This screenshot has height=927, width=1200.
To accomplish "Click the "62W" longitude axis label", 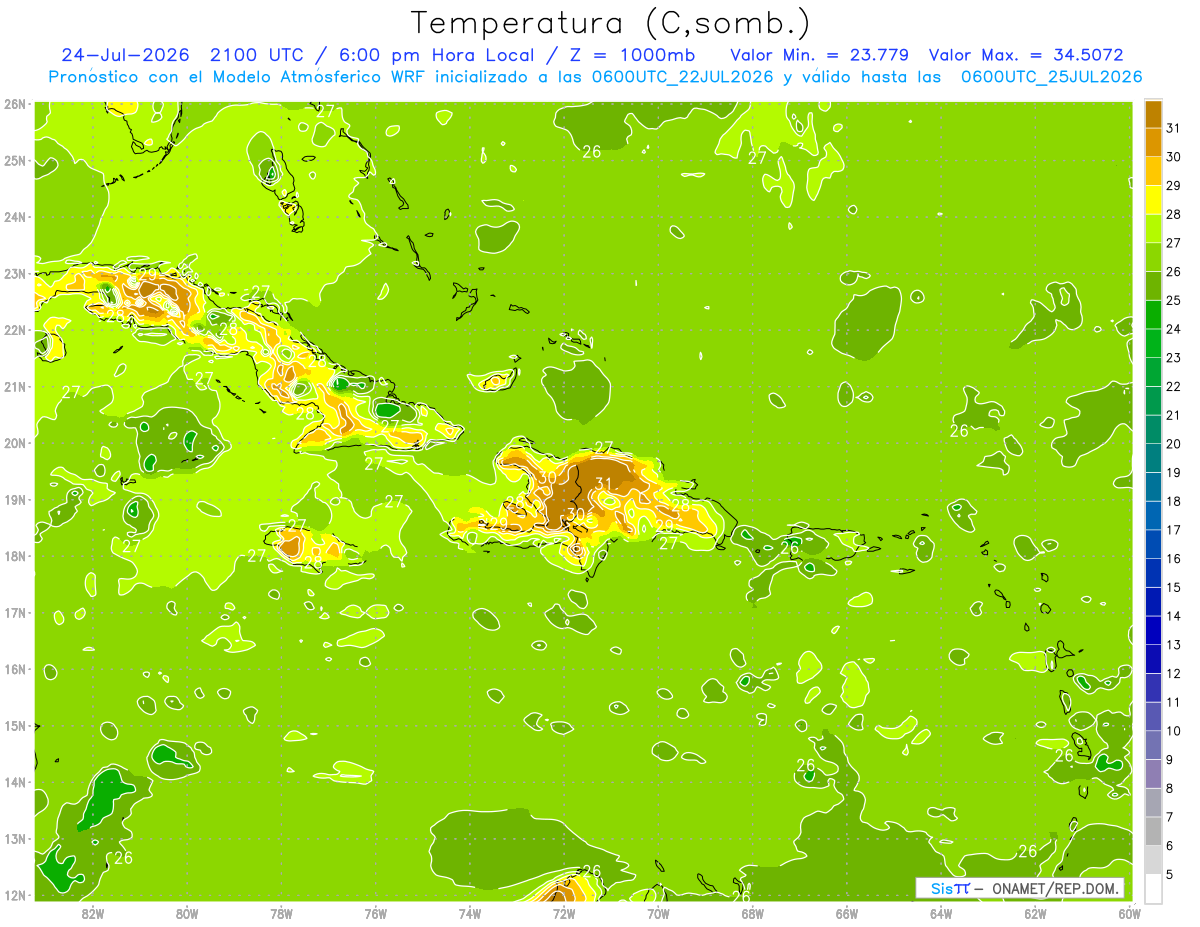I will [x=1035, y=912].
